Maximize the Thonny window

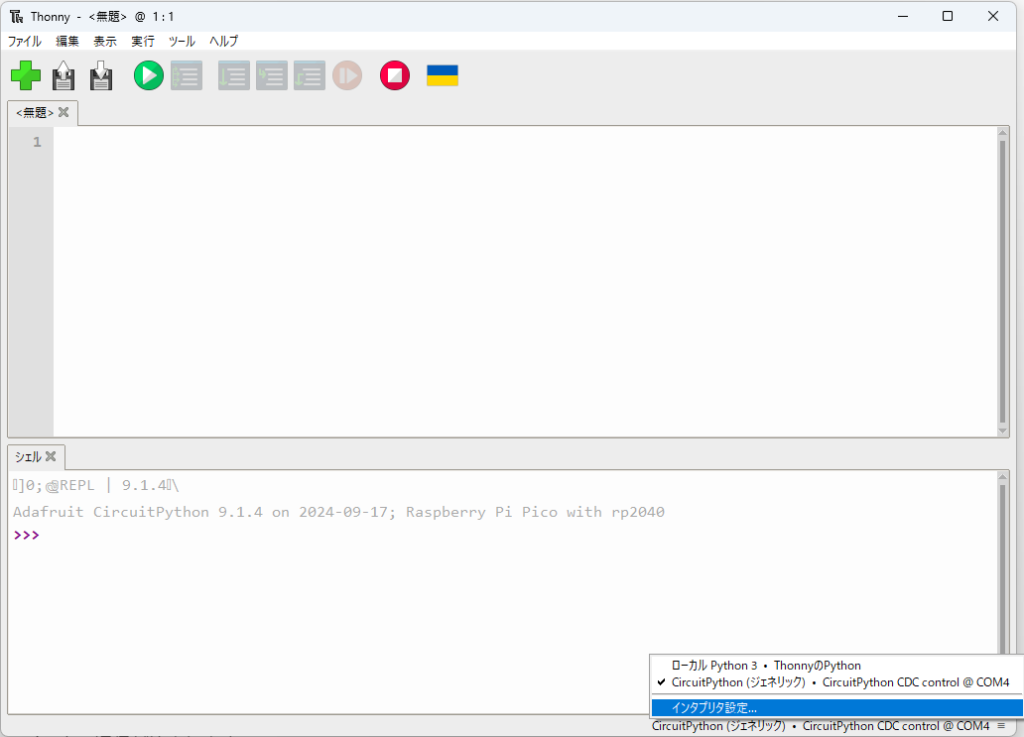[948, 16]
